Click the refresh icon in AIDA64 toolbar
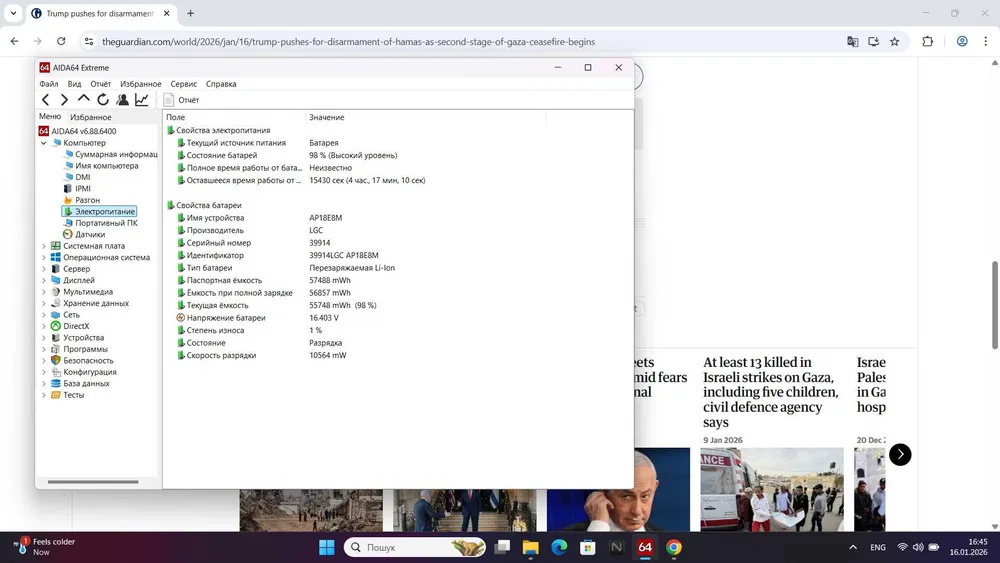Viewport: 1000px width, 563px height. (x=103, y=100)
